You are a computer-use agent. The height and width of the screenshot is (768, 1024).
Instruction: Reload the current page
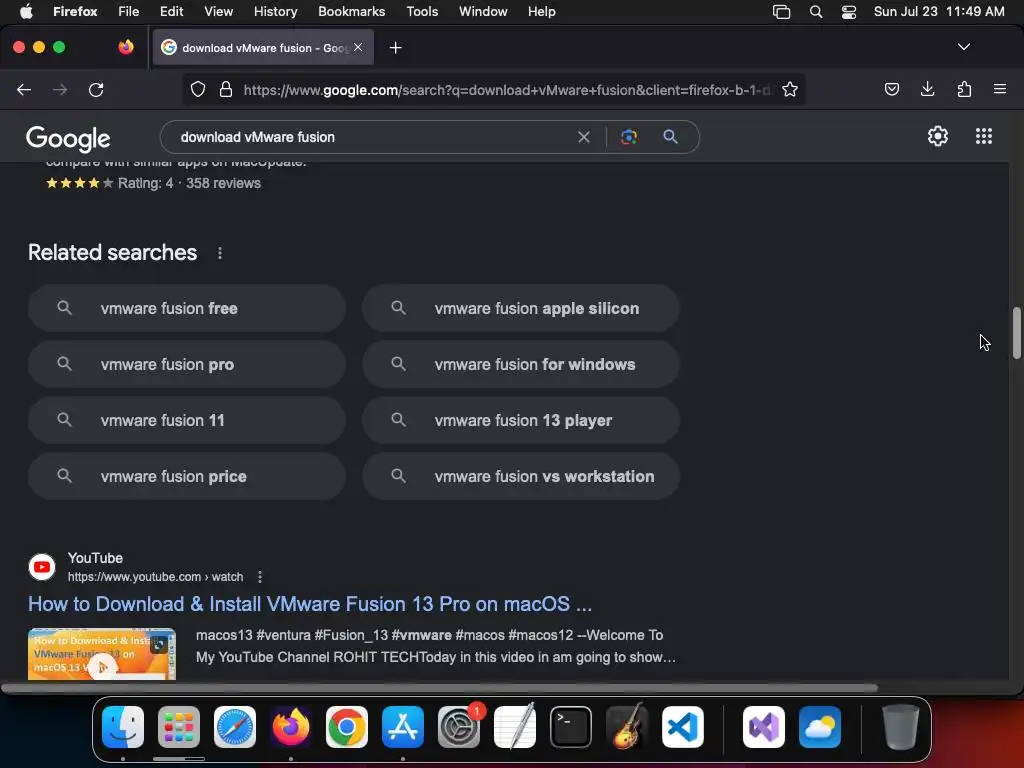pyautogui.click(x=96, y=89)
